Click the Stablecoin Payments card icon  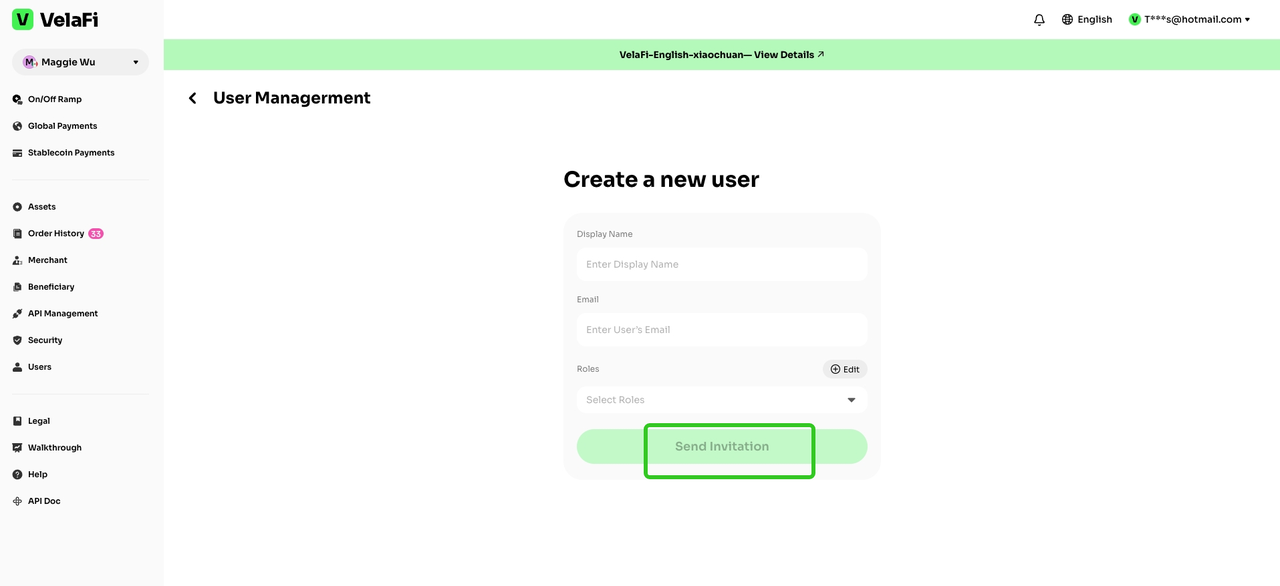[17, 153]
